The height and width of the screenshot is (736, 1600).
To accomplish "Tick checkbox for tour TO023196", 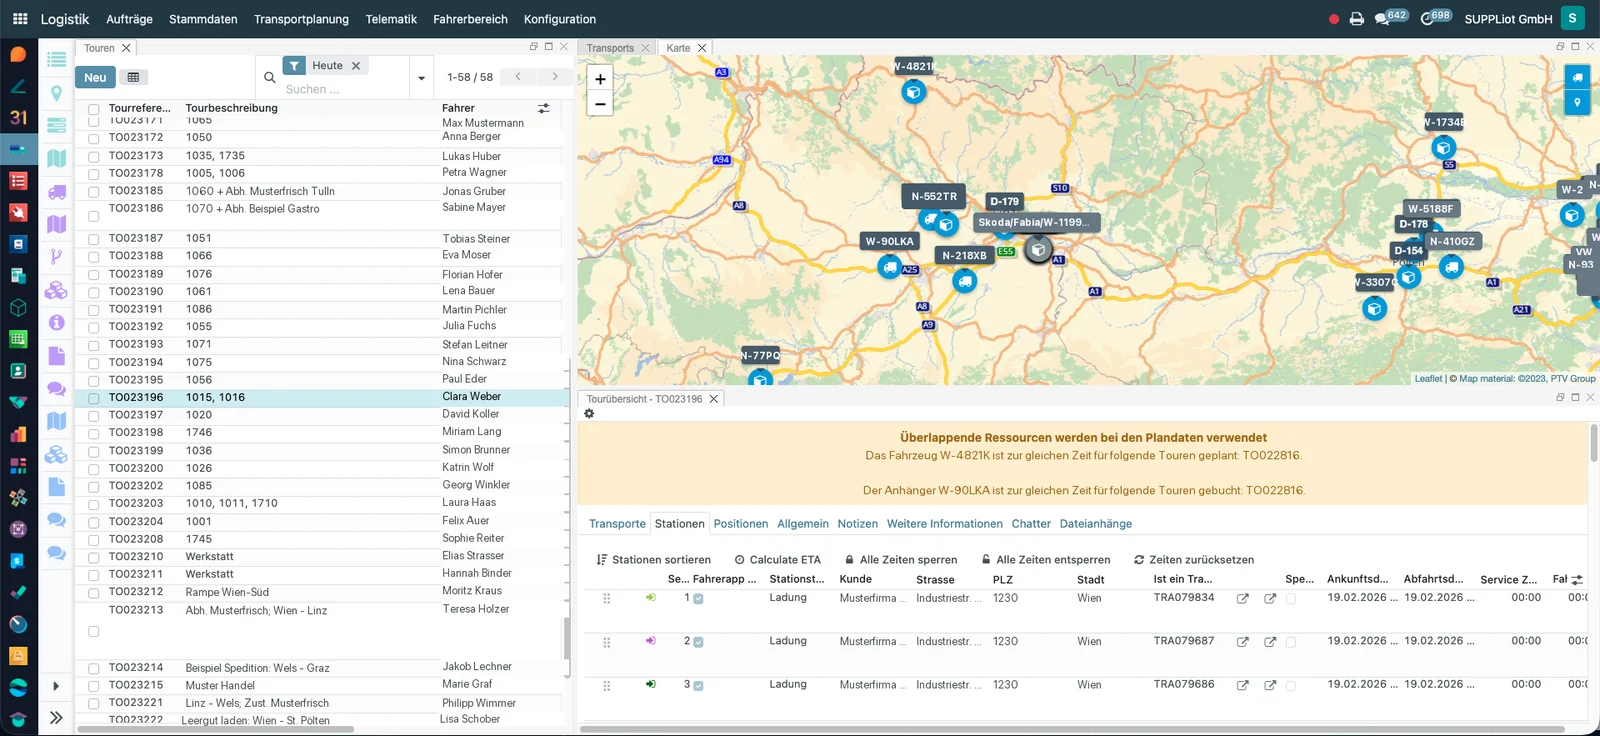I will (x=93, y=398).
